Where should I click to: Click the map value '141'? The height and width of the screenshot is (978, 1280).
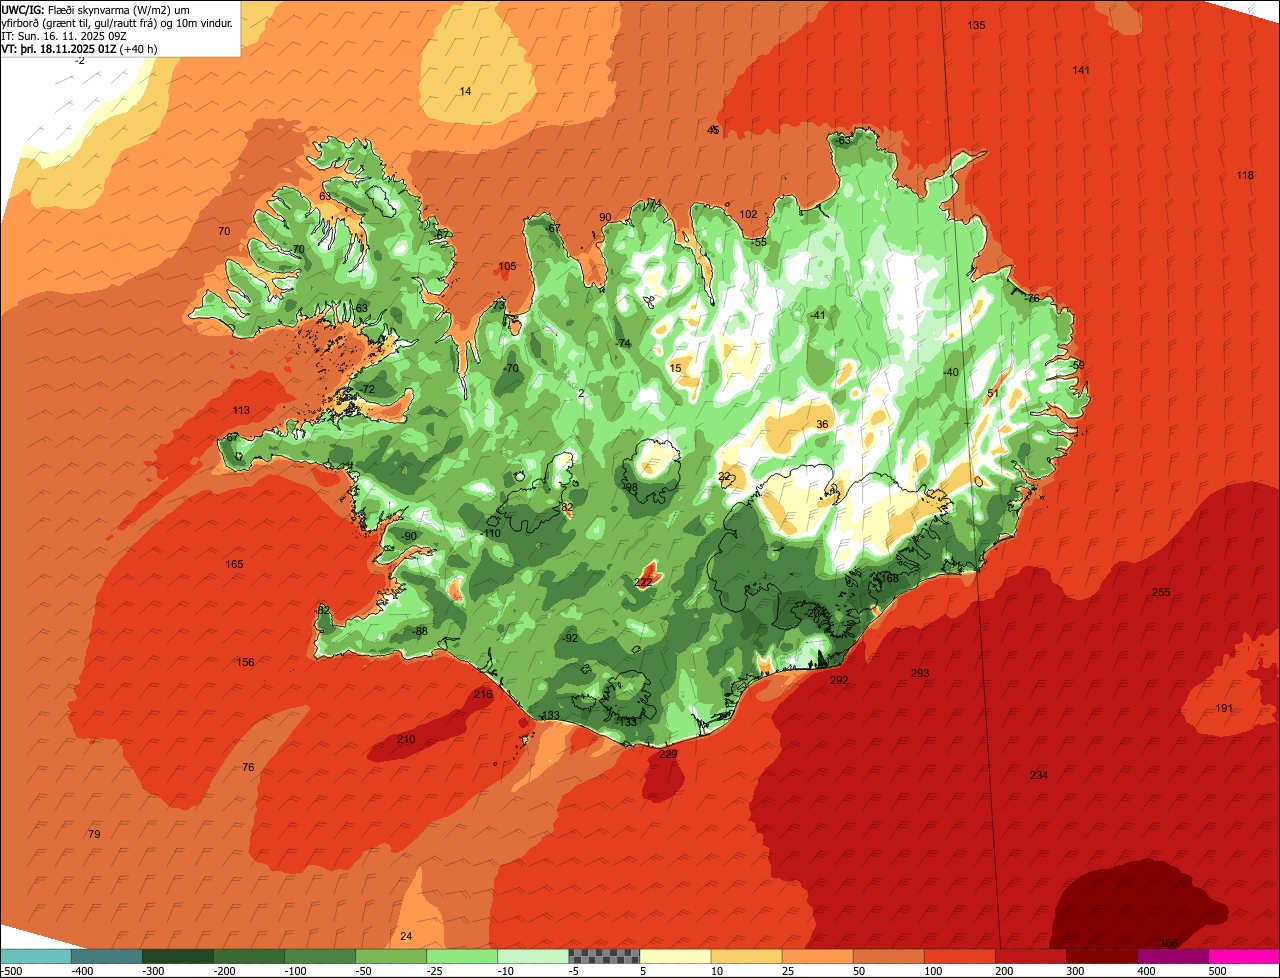1081,70
